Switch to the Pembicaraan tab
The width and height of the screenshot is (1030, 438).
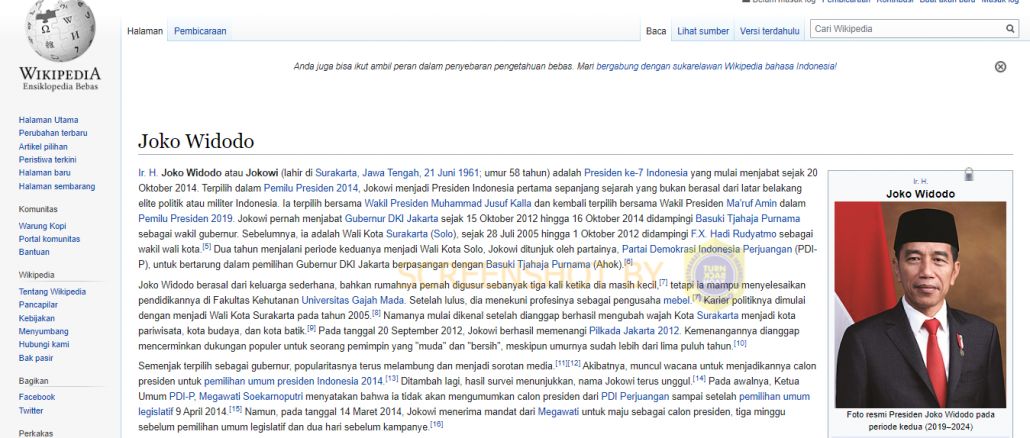click(200, 31)
